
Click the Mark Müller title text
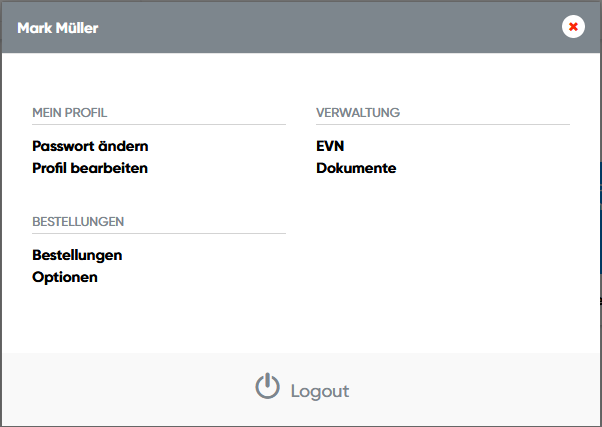coord(58,27)
